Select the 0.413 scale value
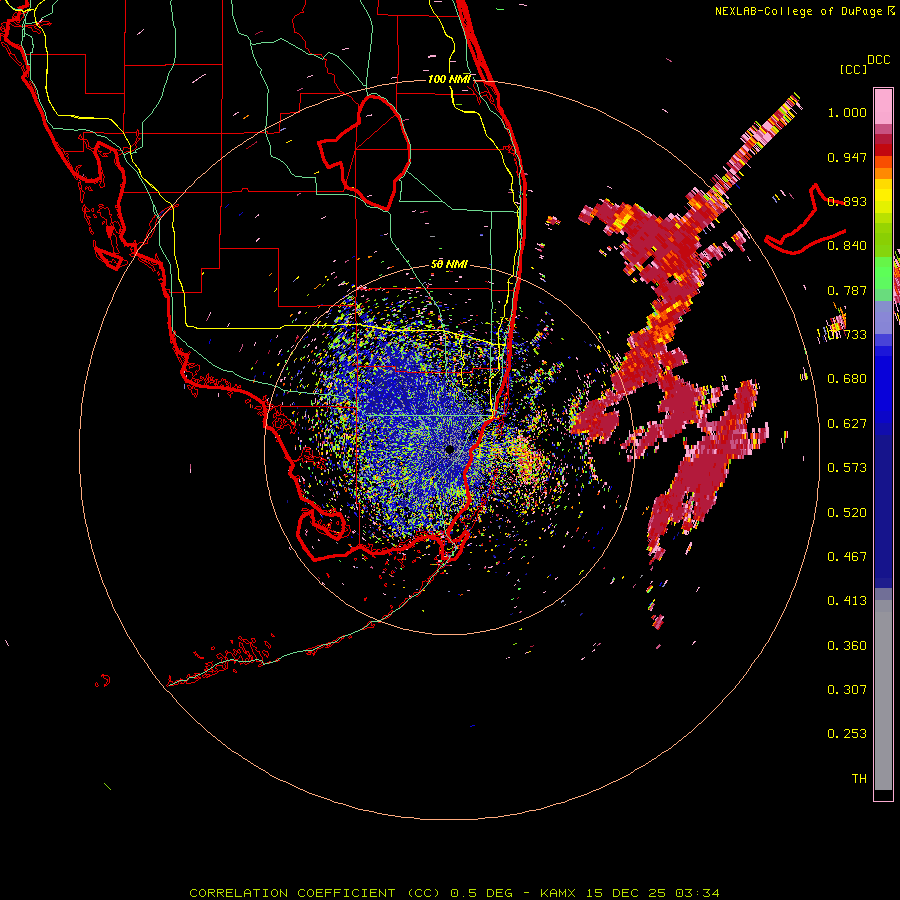This screenshot has height=900, width=900. (847, 601)
